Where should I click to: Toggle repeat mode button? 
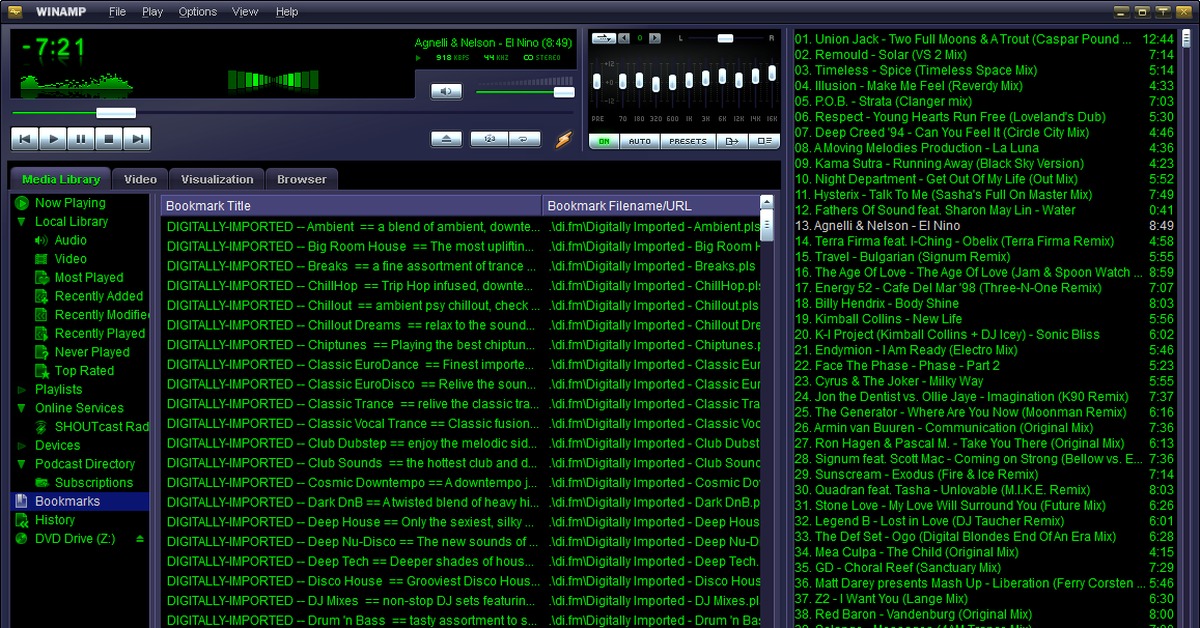(x=524, y=139)
